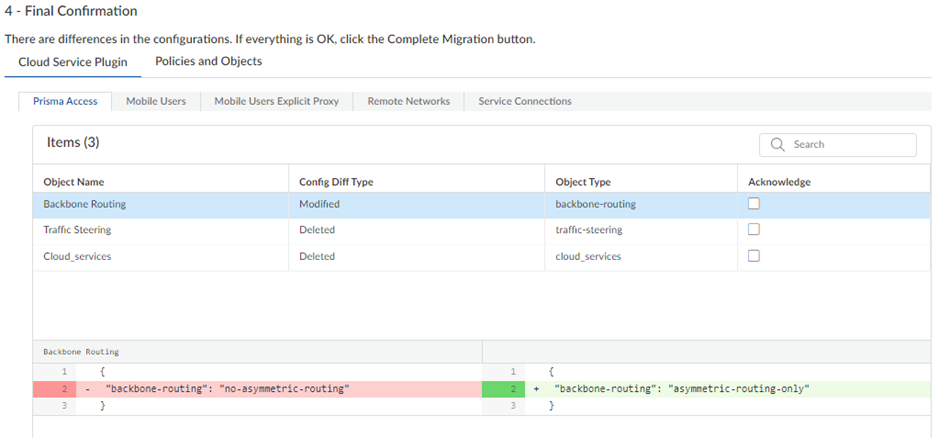Open Mobile Users Explicit Proxy tab
Screen dimensions: 950x438
(x=276, y=101)
